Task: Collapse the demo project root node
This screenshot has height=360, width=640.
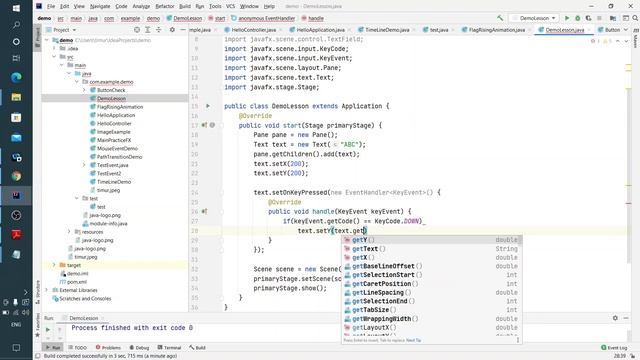Action: click(x=47, y=40)
